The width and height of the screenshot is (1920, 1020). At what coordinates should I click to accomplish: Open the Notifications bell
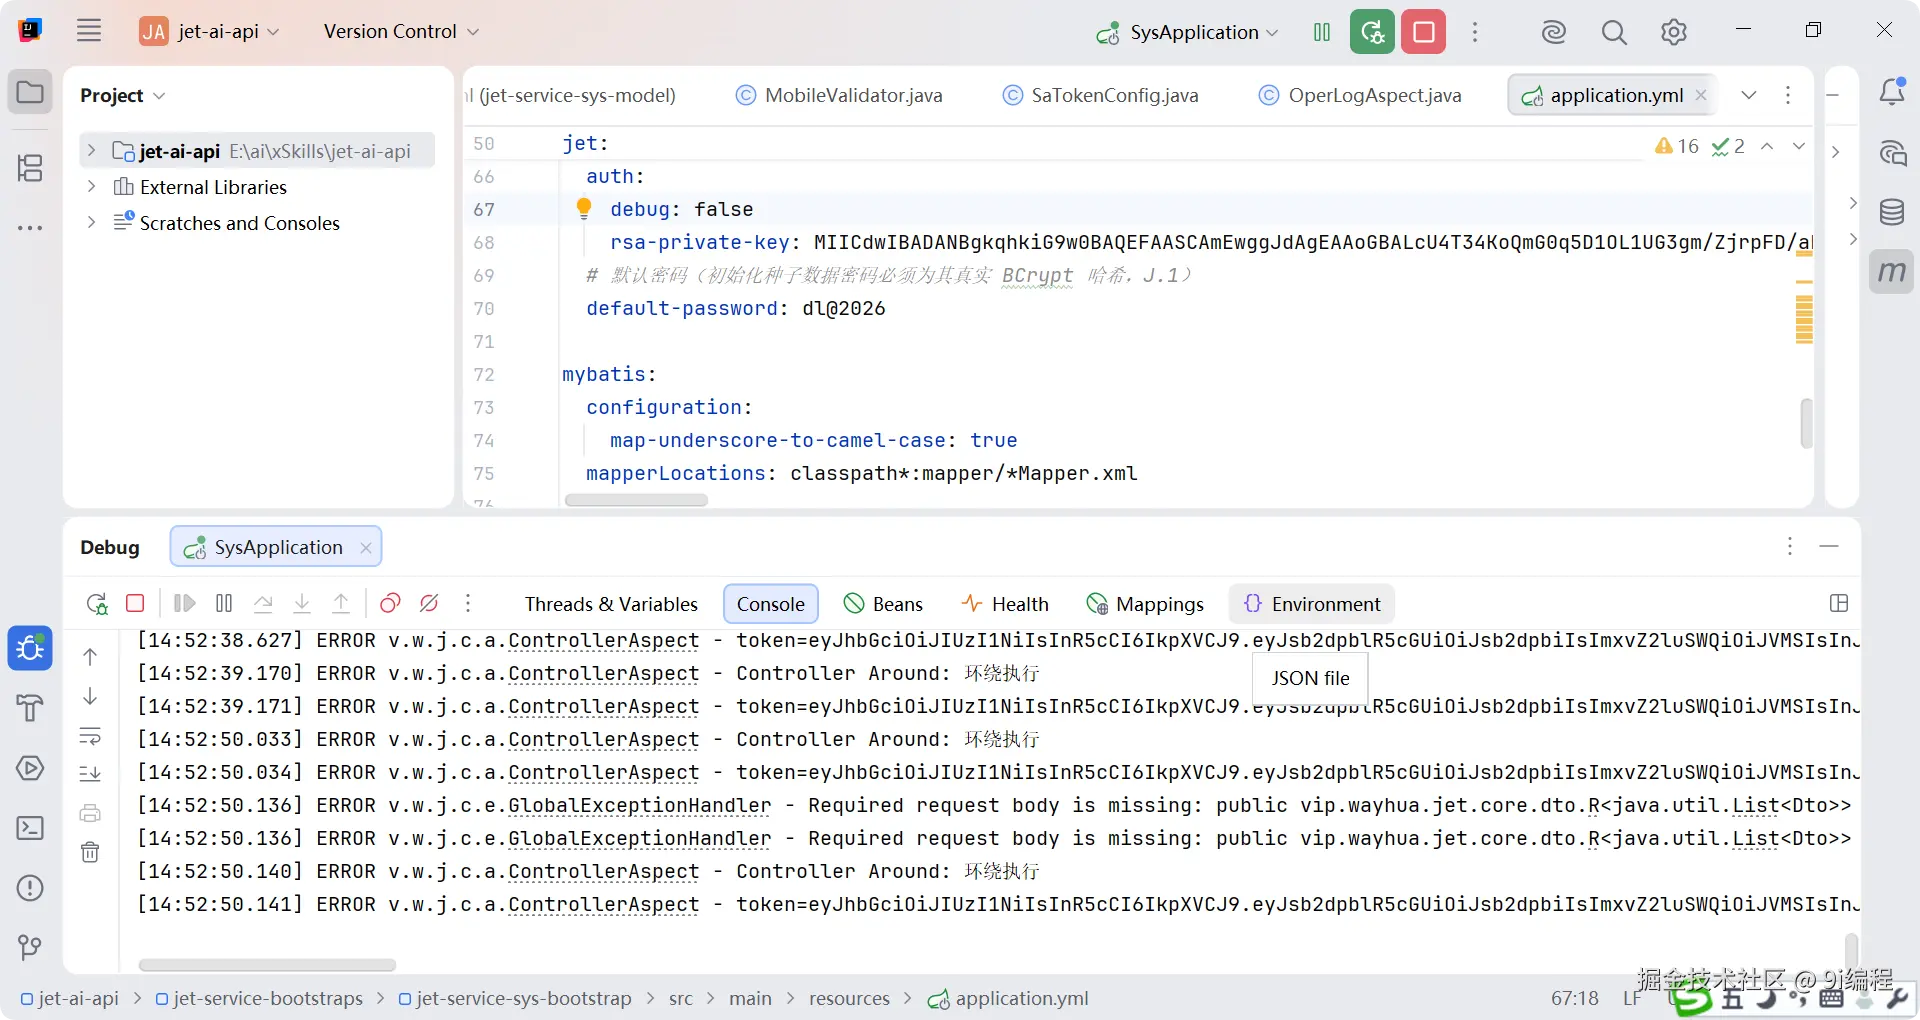point(1892,92)
